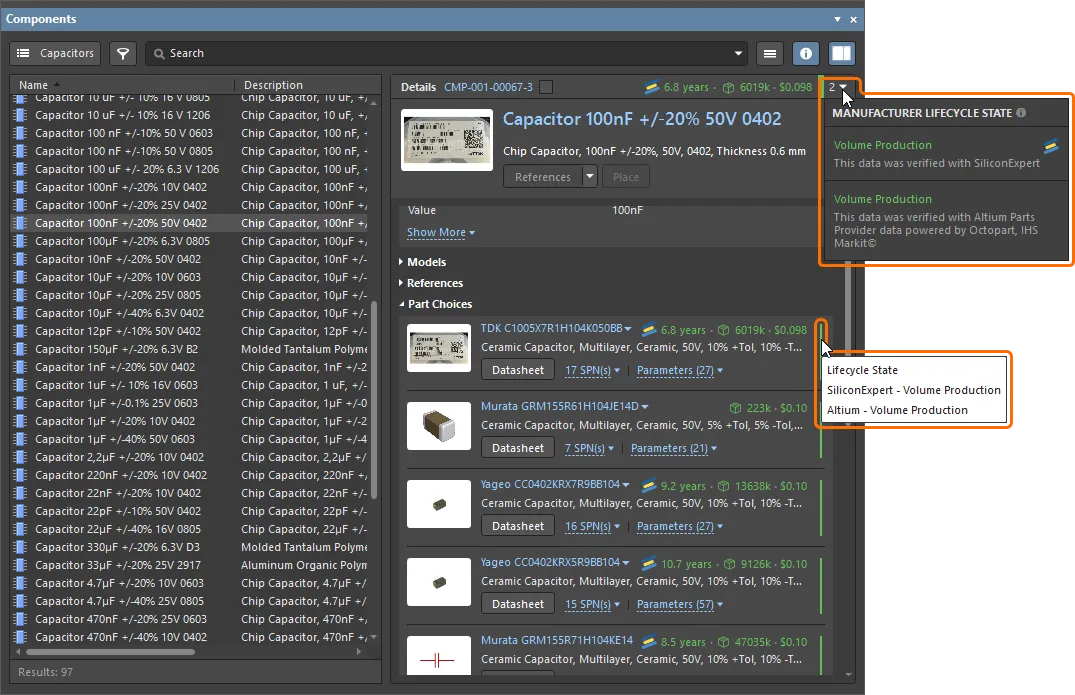Click the info icon beside Manufacturer Lifecycle State
The width and height of the screenshot is (1075, 695).
coord(1021,113)
